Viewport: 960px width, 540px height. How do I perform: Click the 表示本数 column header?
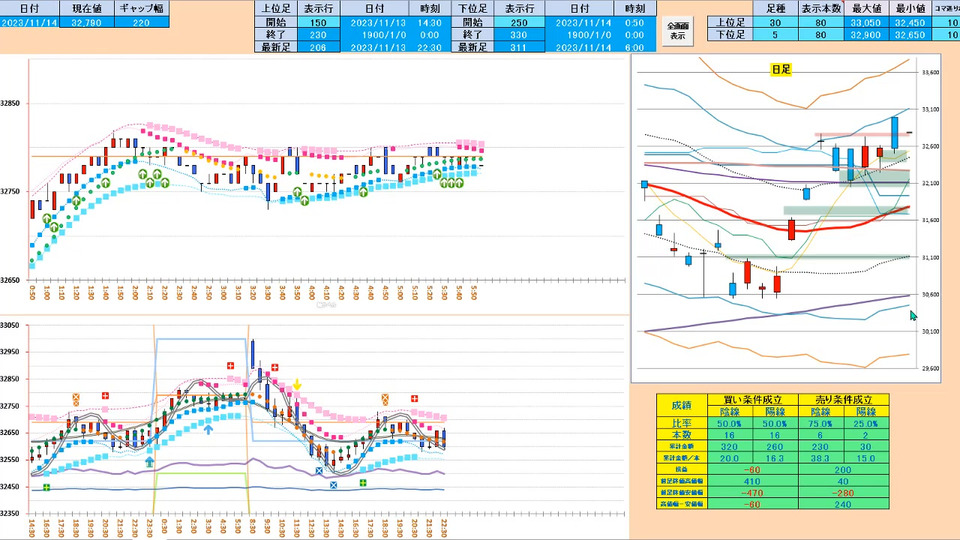tap(821, 9)
